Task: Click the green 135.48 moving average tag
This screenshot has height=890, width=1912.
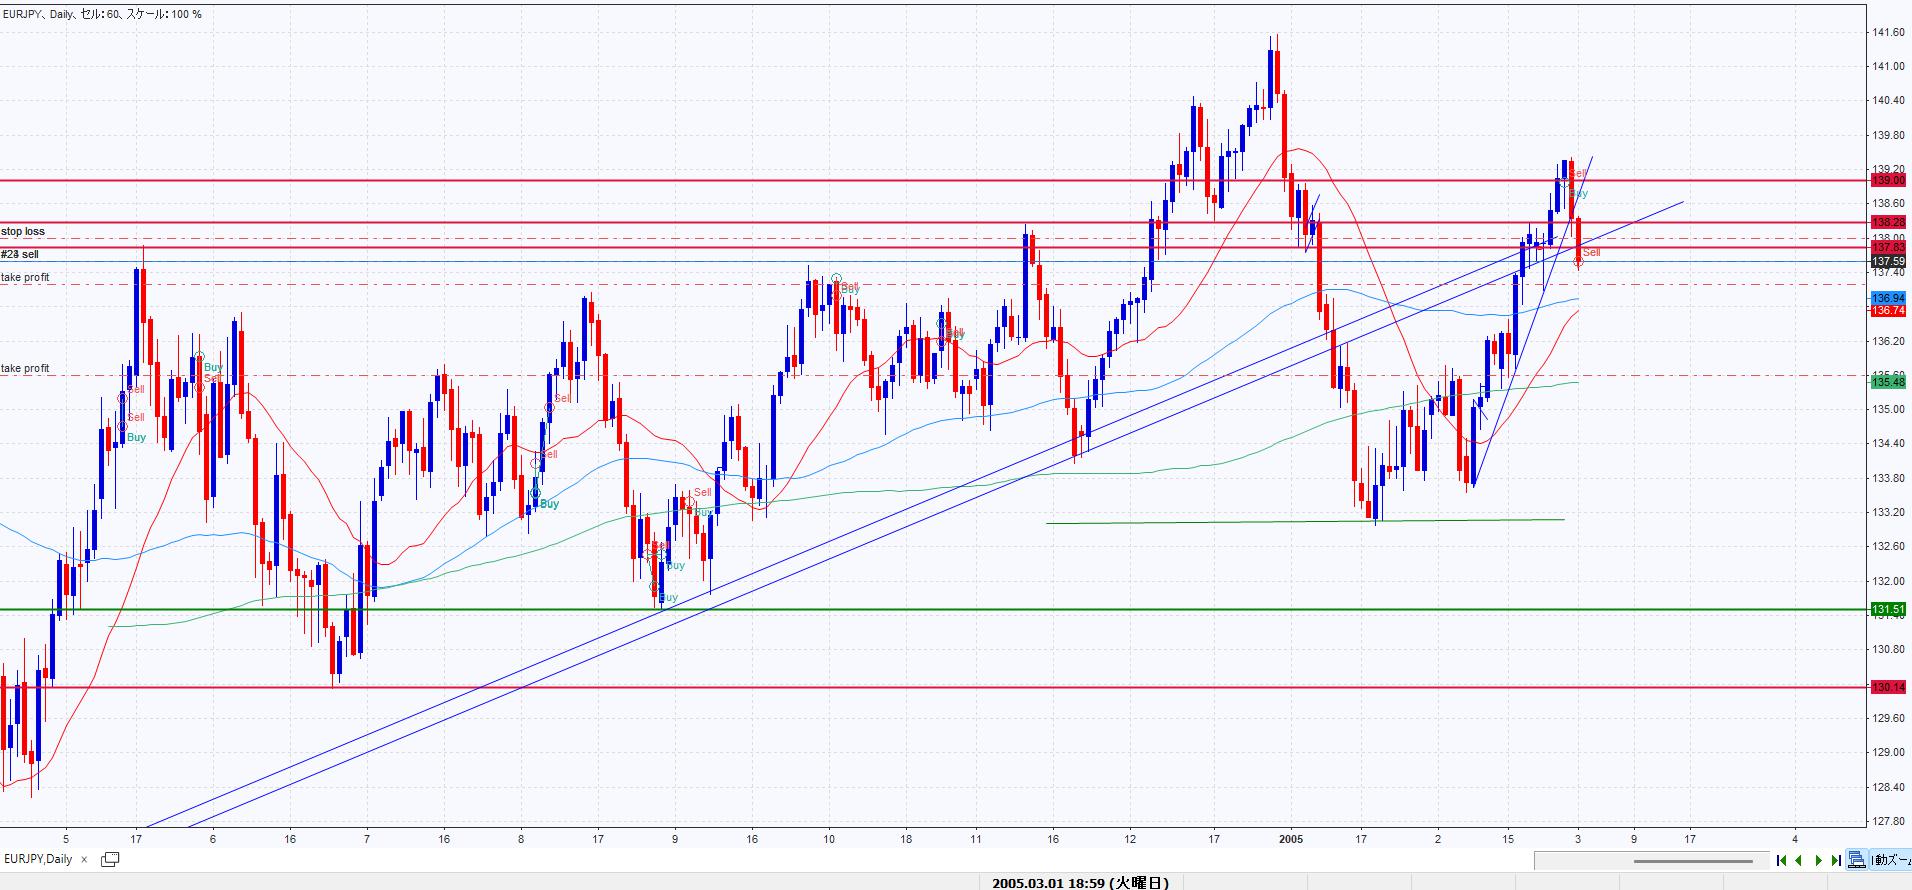Action: pos(1888,382)
